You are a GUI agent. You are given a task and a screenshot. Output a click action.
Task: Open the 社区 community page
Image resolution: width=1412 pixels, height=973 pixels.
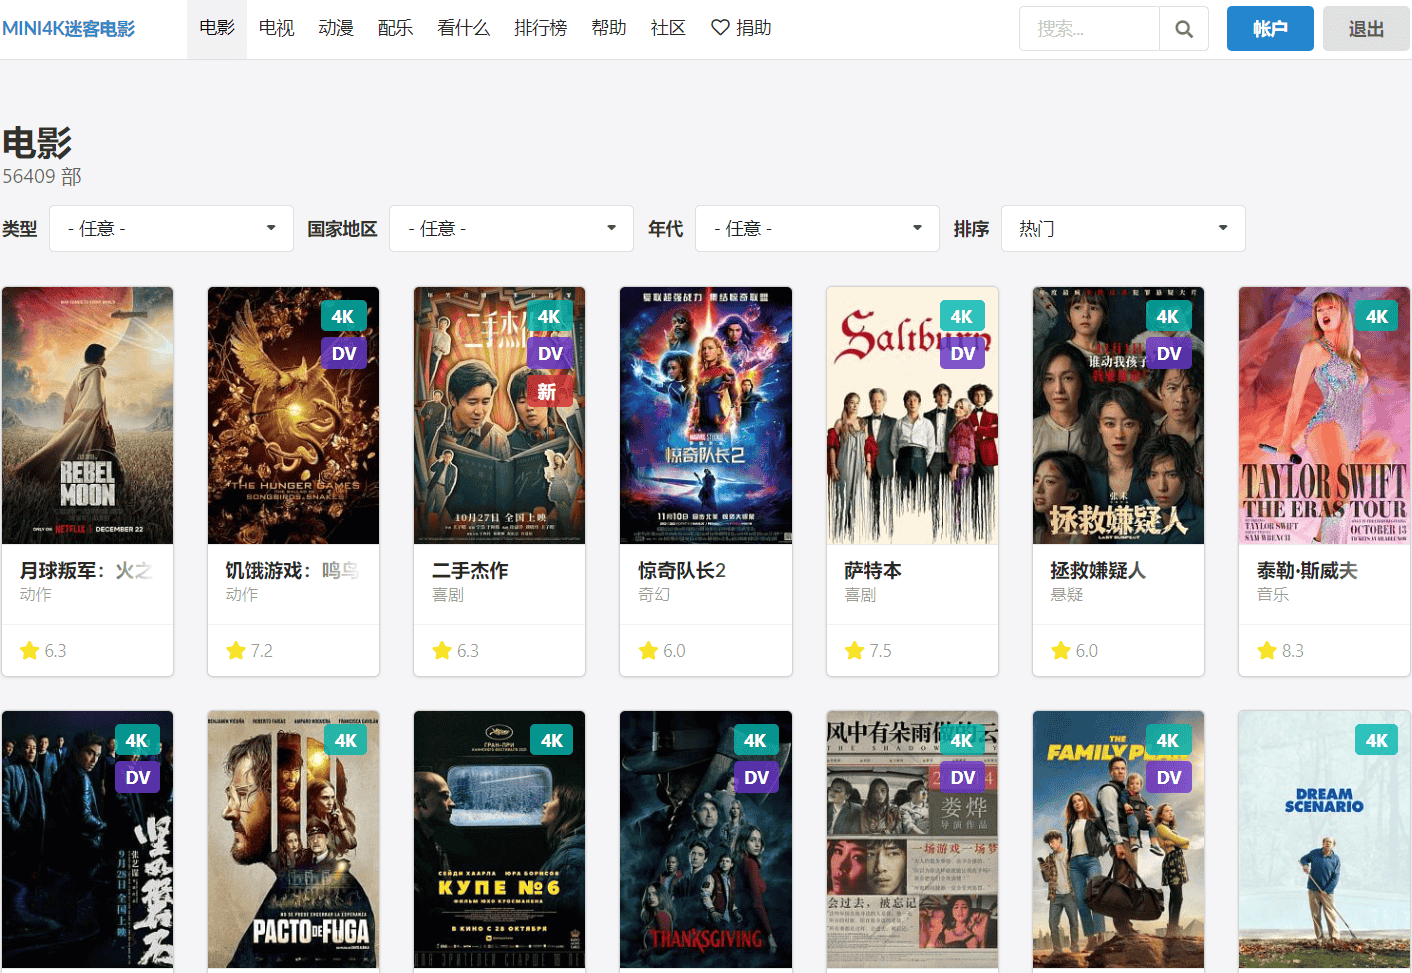[x=669, y=28]
